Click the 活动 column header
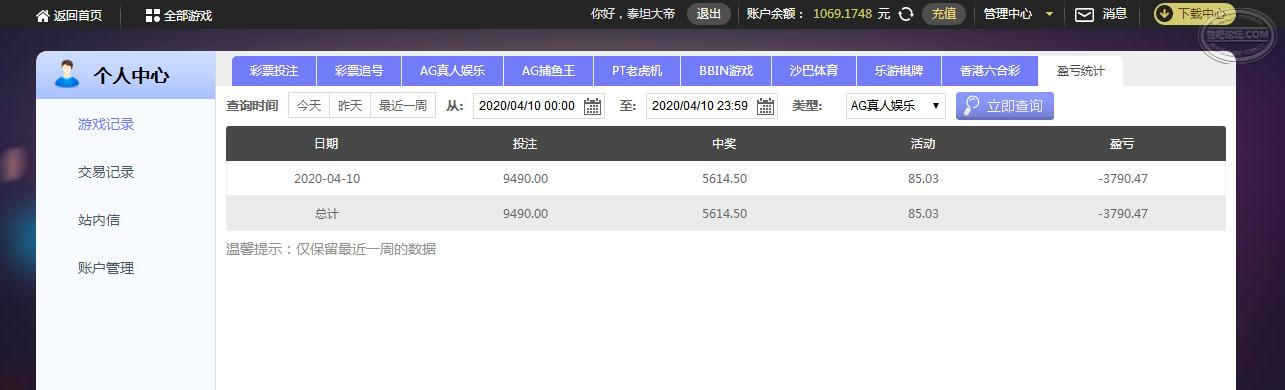1285x390 pixels. [x=923, y=144]
